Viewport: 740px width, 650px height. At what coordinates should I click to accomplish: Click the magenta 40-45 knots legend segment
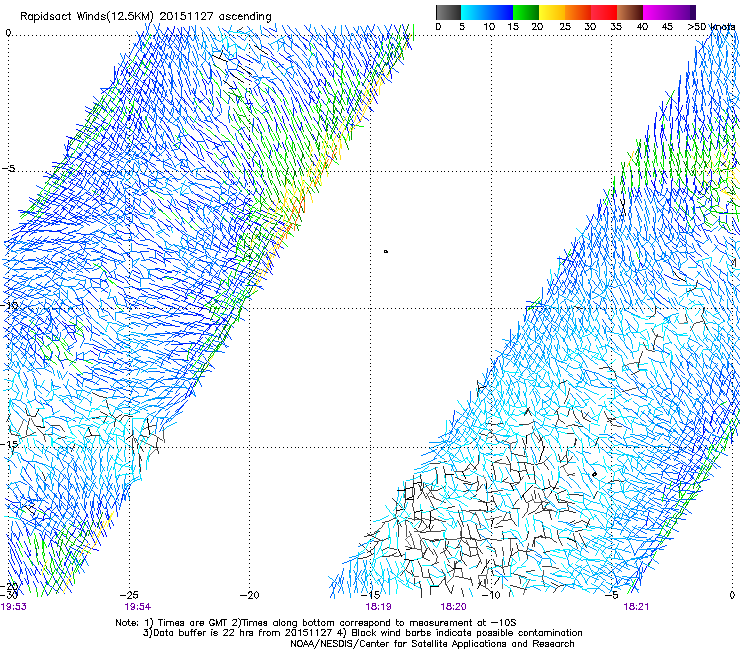[x=656, y=12]
